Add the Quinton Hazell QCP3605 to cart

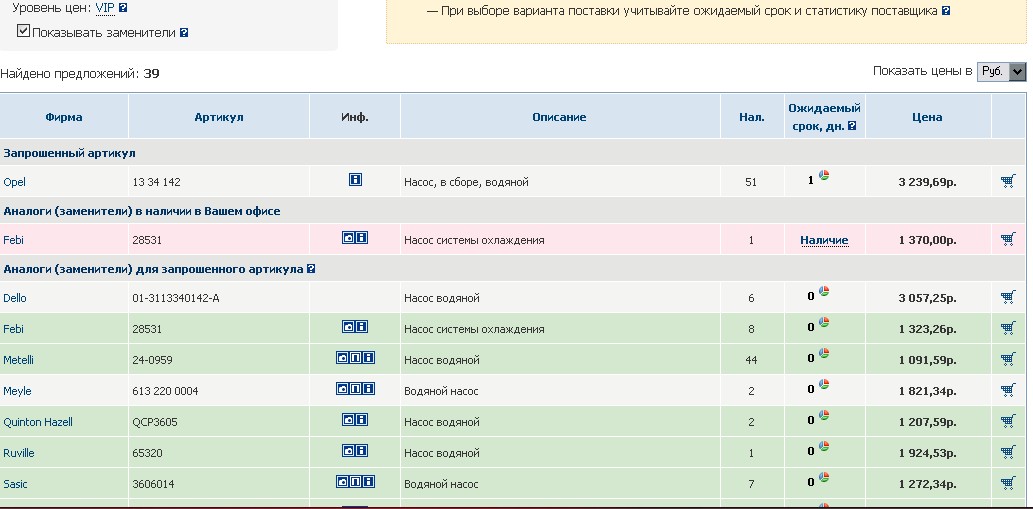coord(1007,421)
